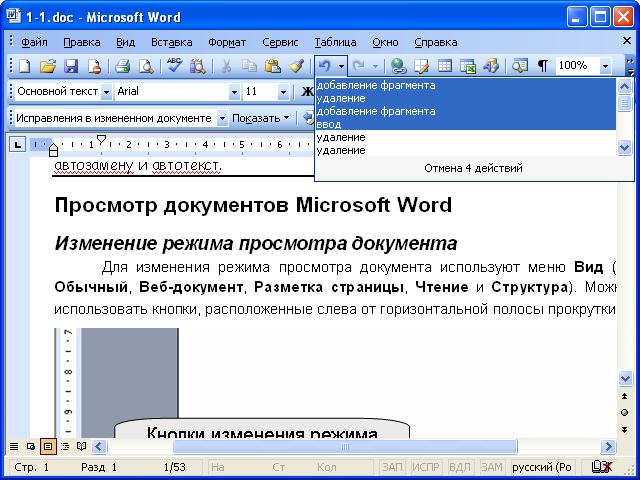Switch to Normal view button
Viewport: 640px width, 480px height.
[14, 447]
